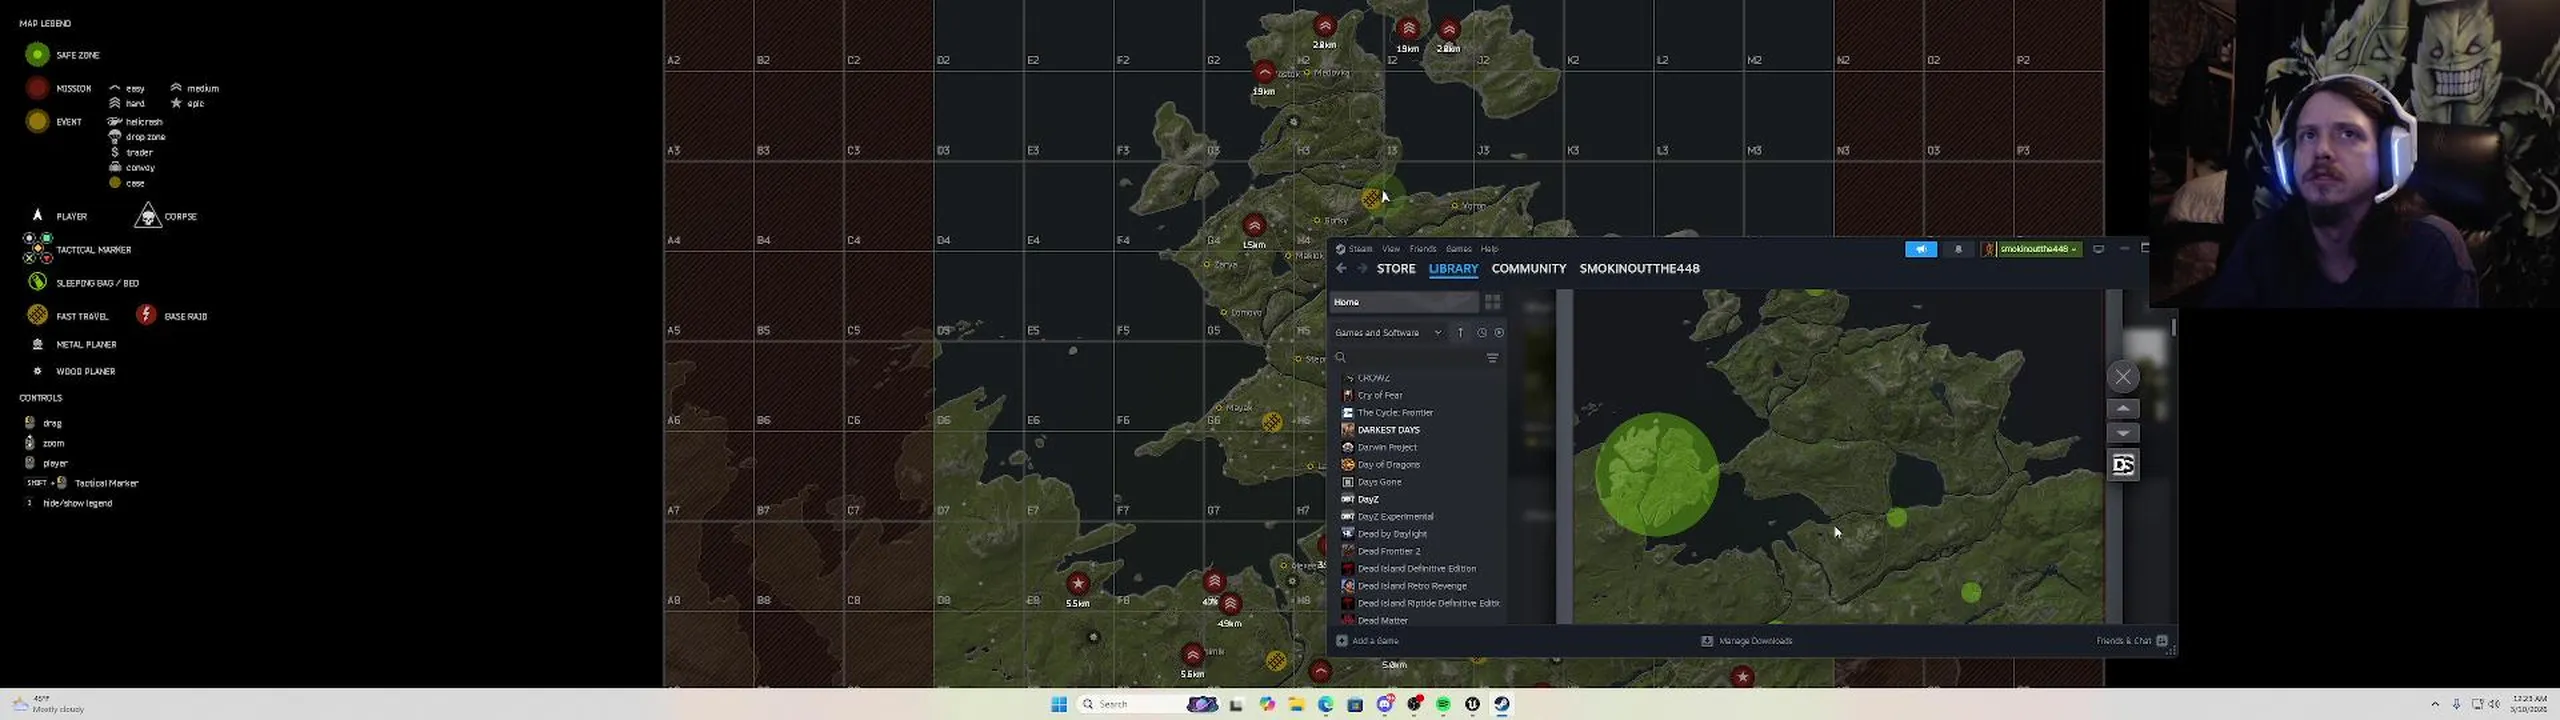Click the blue announcements megaphone button
The image size is (2560, 720).
1920,249
